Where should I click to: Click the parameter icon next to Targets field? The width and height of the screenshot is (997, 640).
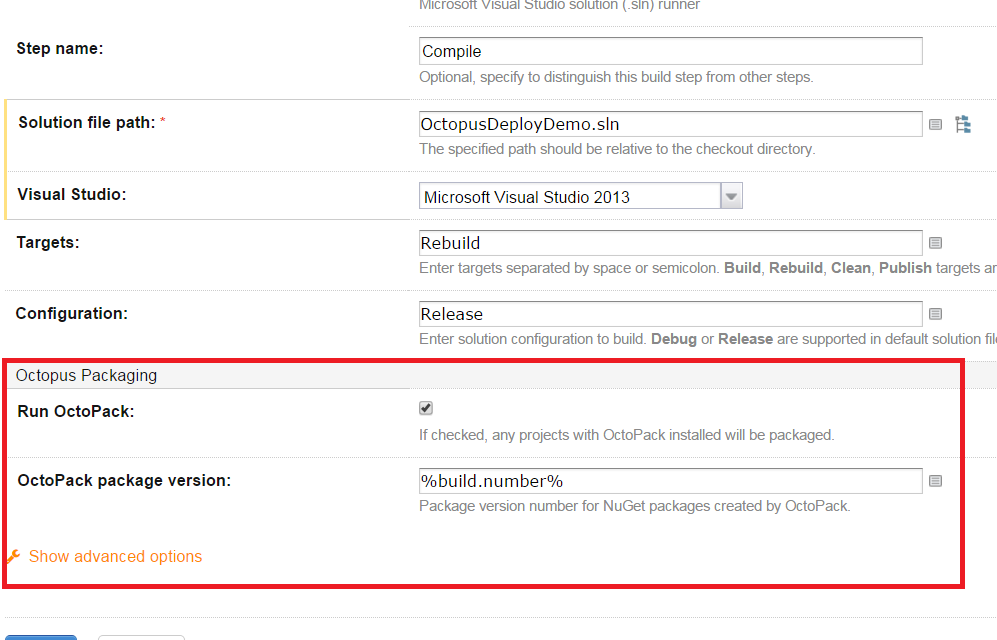(x=935, y=243)
